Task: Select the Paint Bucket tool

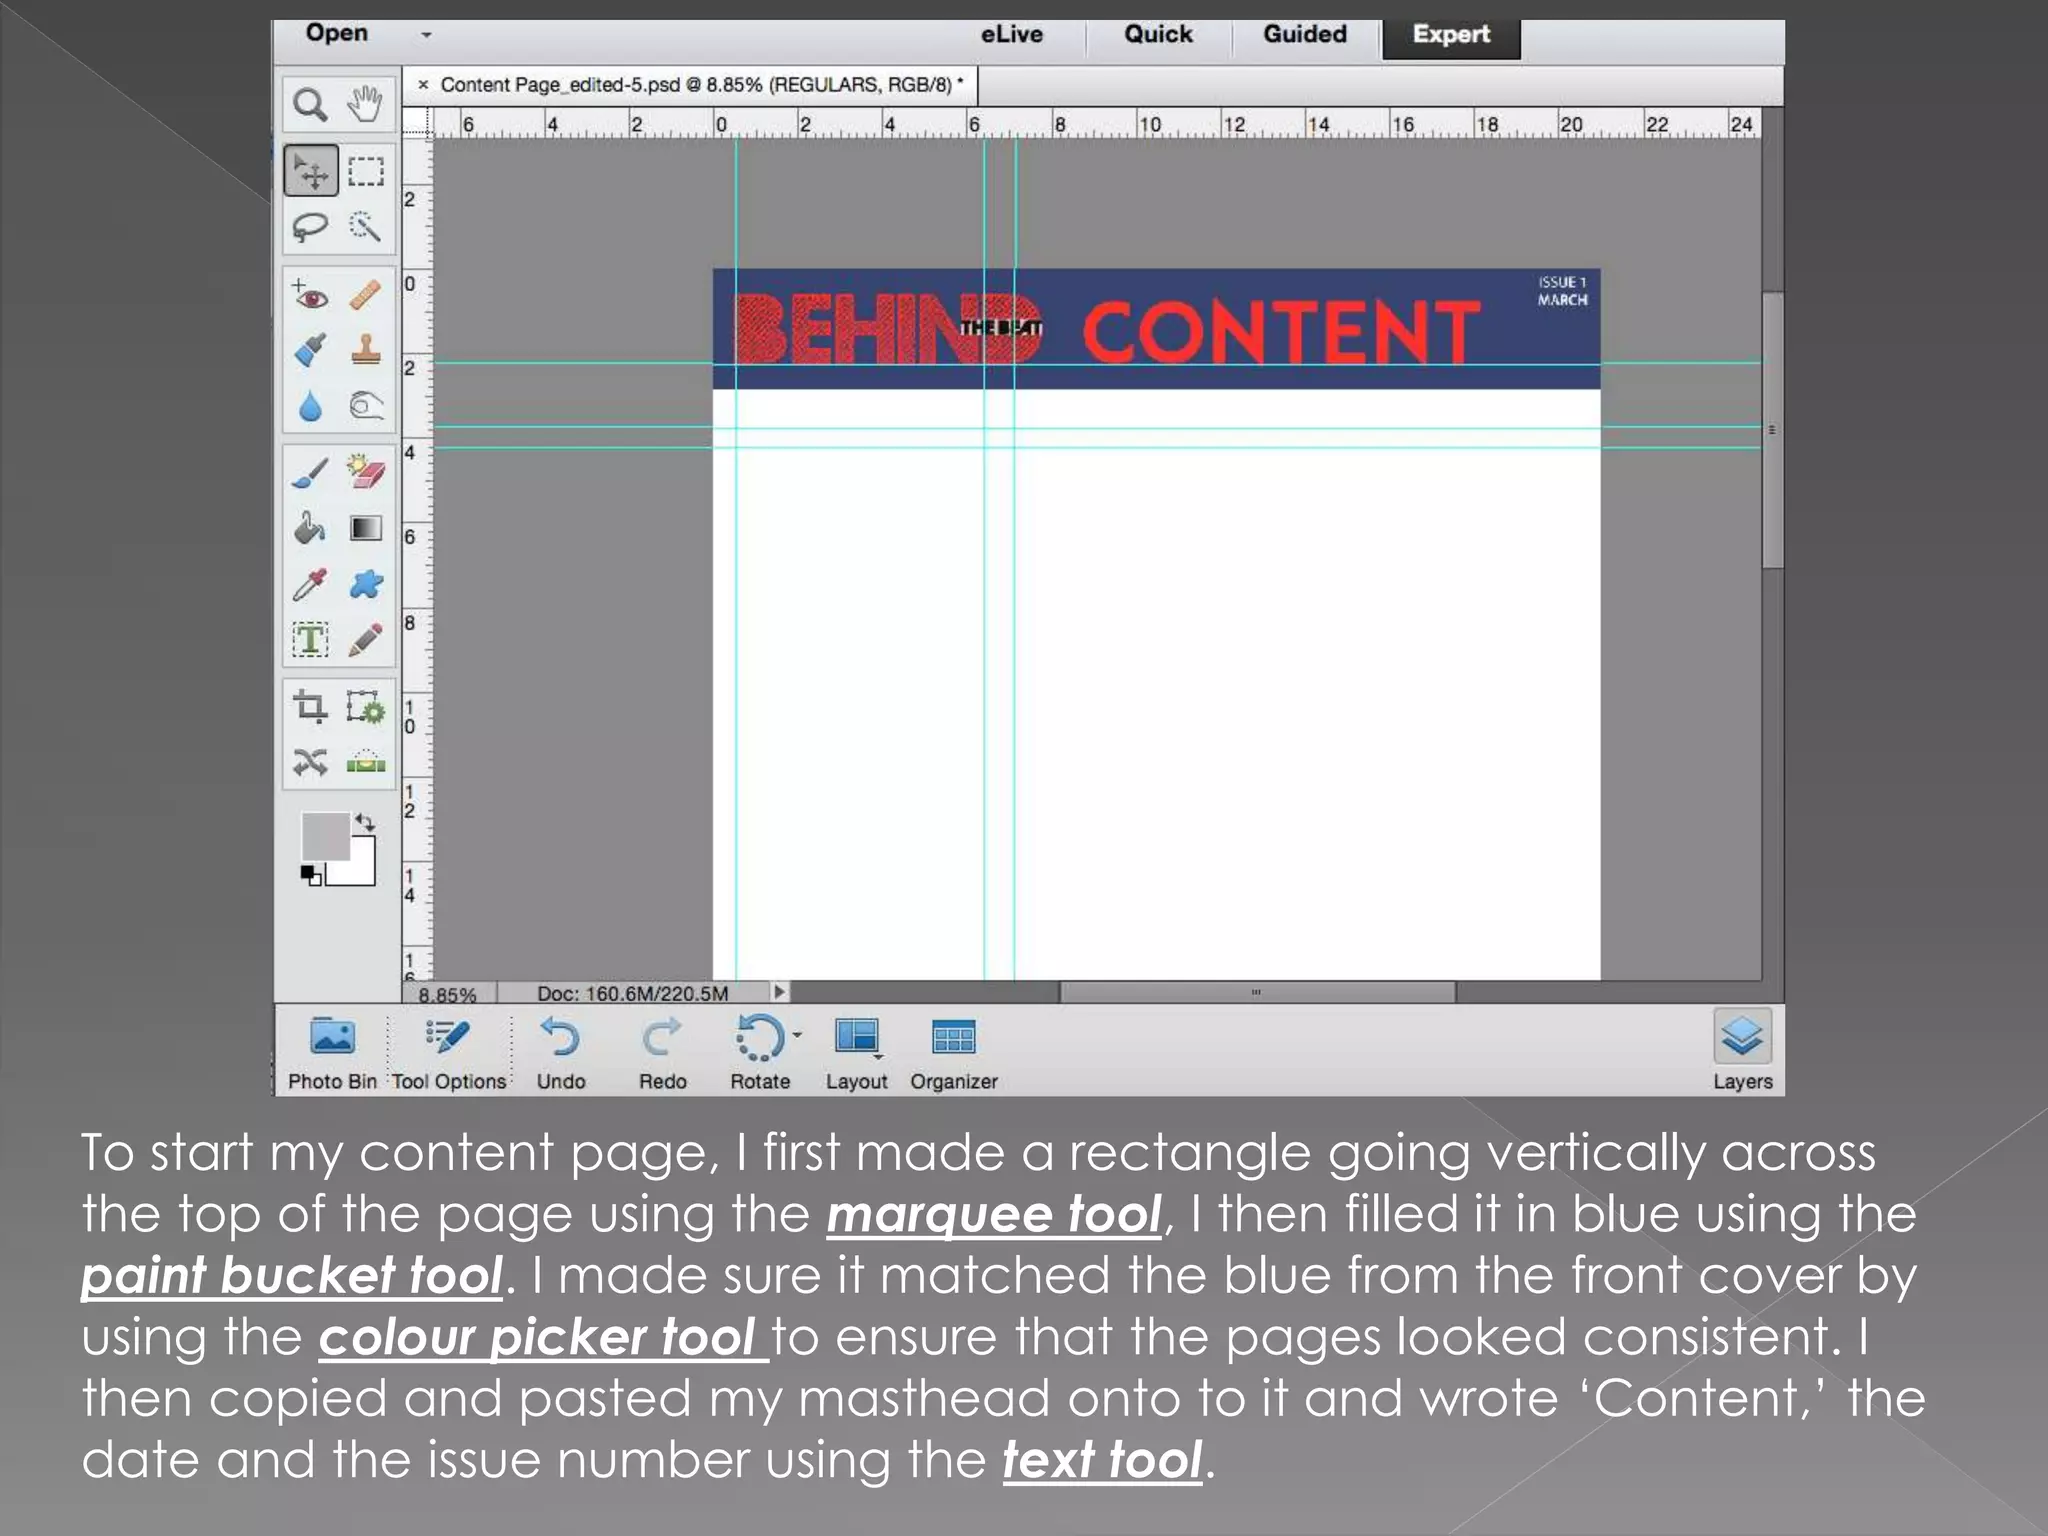Action: [310, 527]
